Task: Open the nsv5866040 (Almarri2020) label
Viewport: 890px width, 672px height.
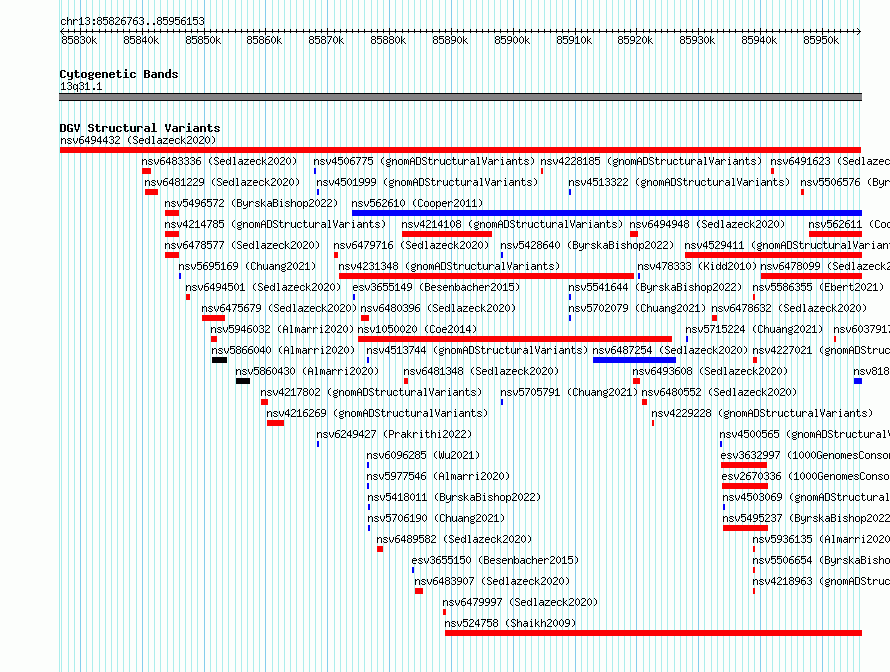Action: tap(283, 350)
